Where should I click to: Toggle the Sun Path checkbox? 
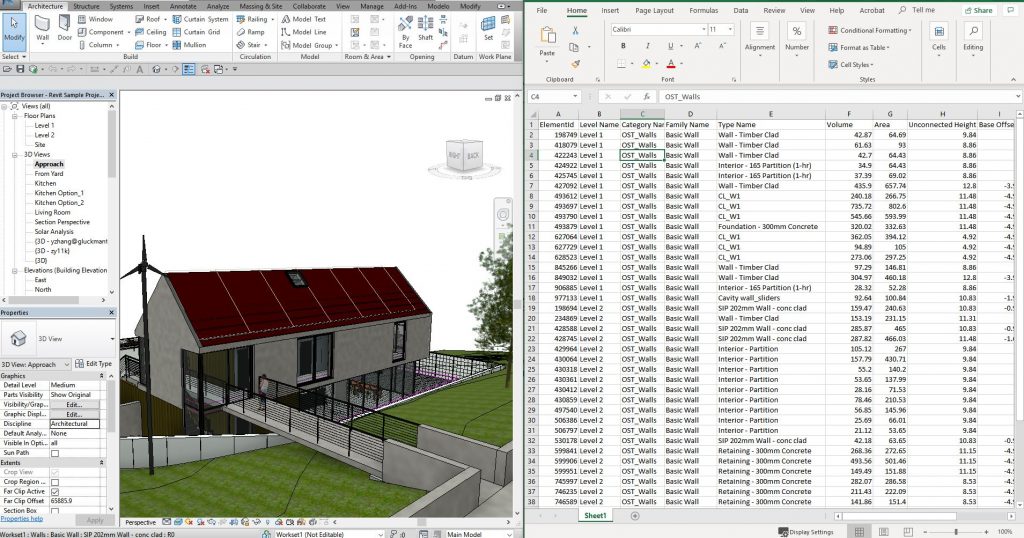pos(55,453)
